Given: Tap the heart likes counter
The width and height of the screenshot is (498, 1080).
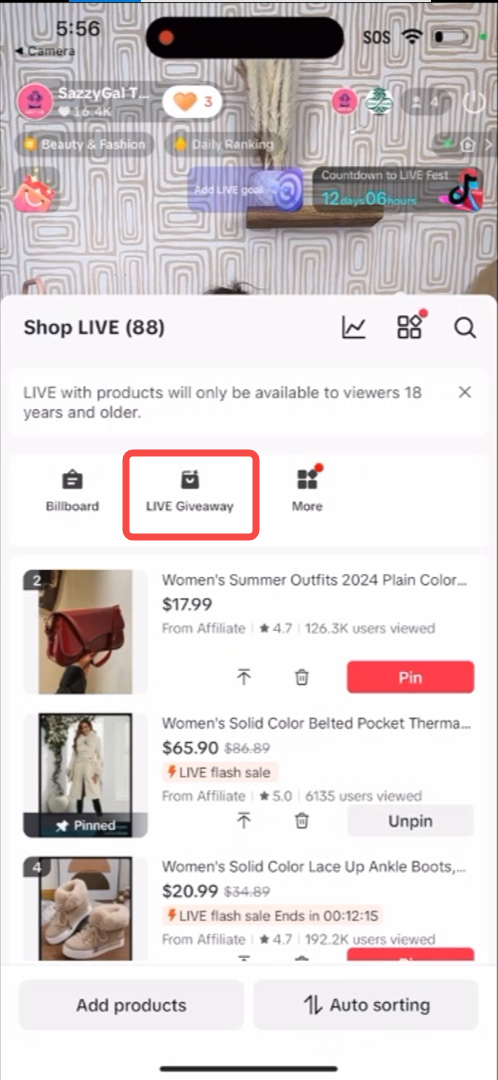Looking at the screenshot, I should (192, 103).
